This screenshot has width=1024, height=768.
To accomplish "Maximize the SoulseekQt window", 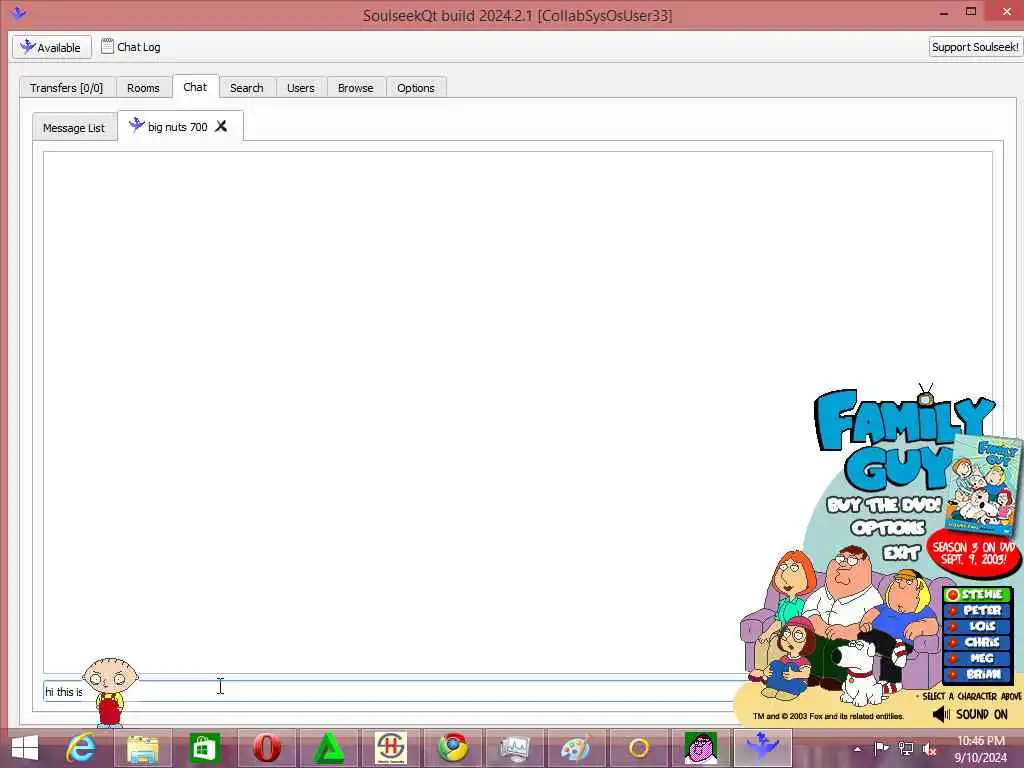I will [971, 12].
